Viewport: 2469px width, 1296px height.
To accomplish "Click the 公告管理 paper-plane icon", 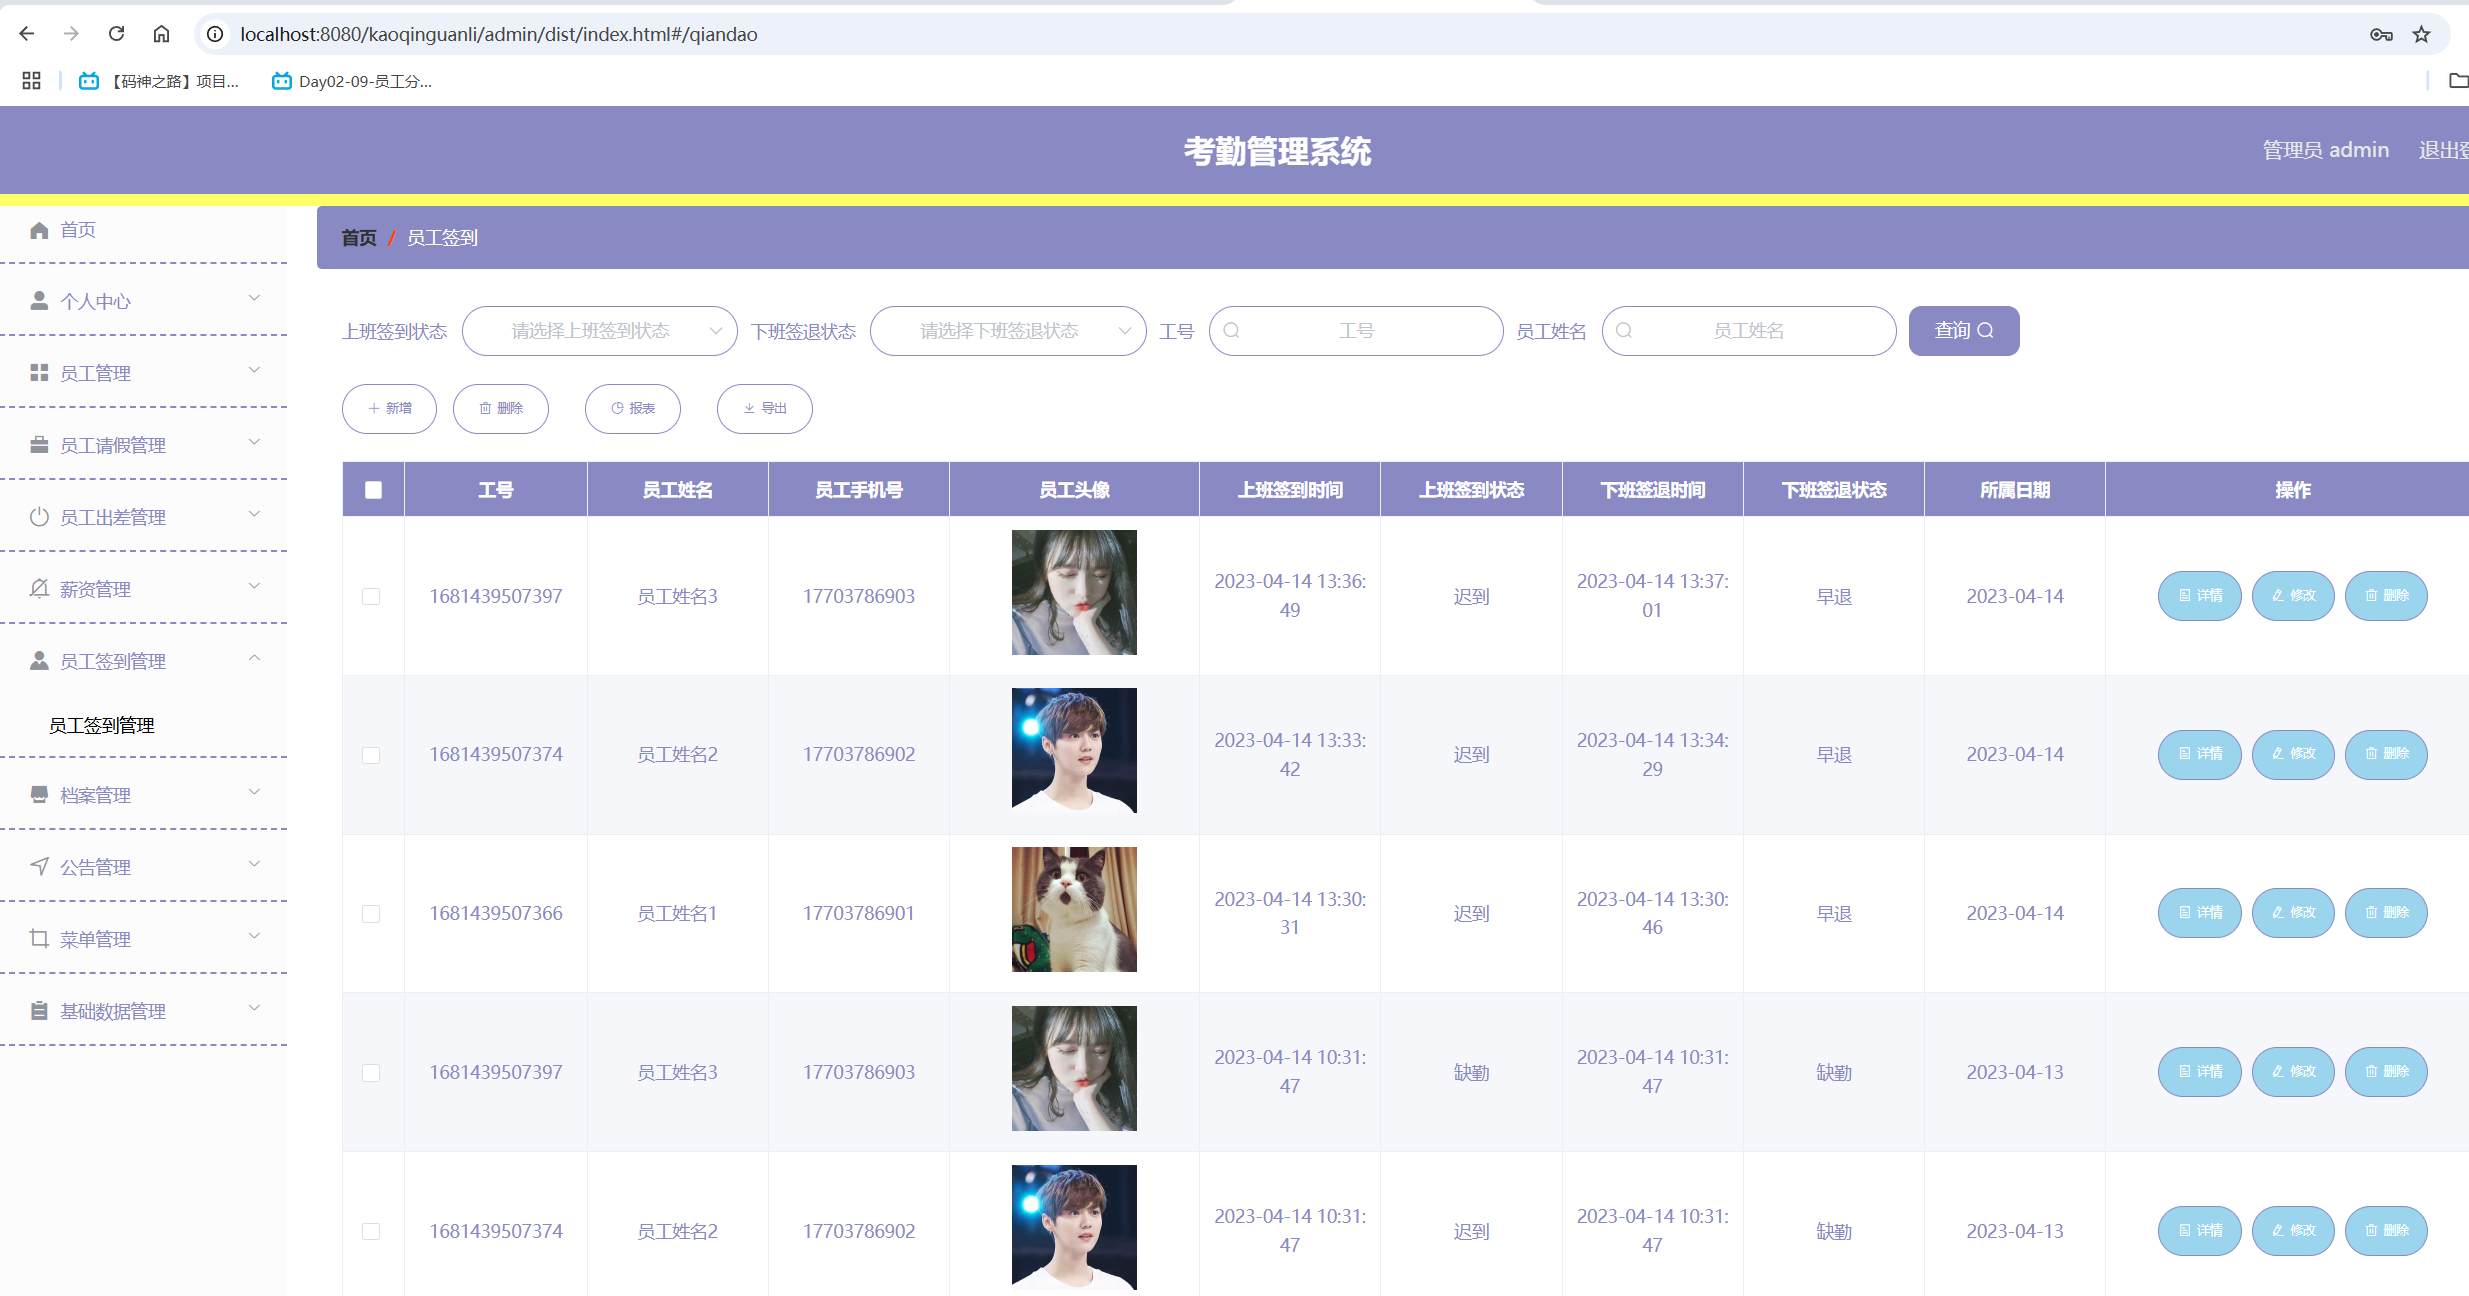I will click(39, 866).
